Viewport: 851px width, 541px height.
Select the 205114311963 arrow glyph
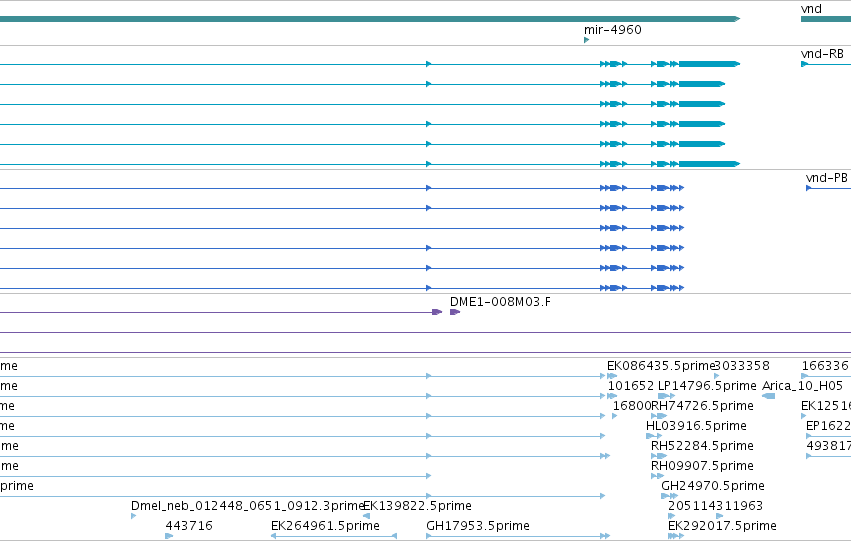(x=671, y=516)
